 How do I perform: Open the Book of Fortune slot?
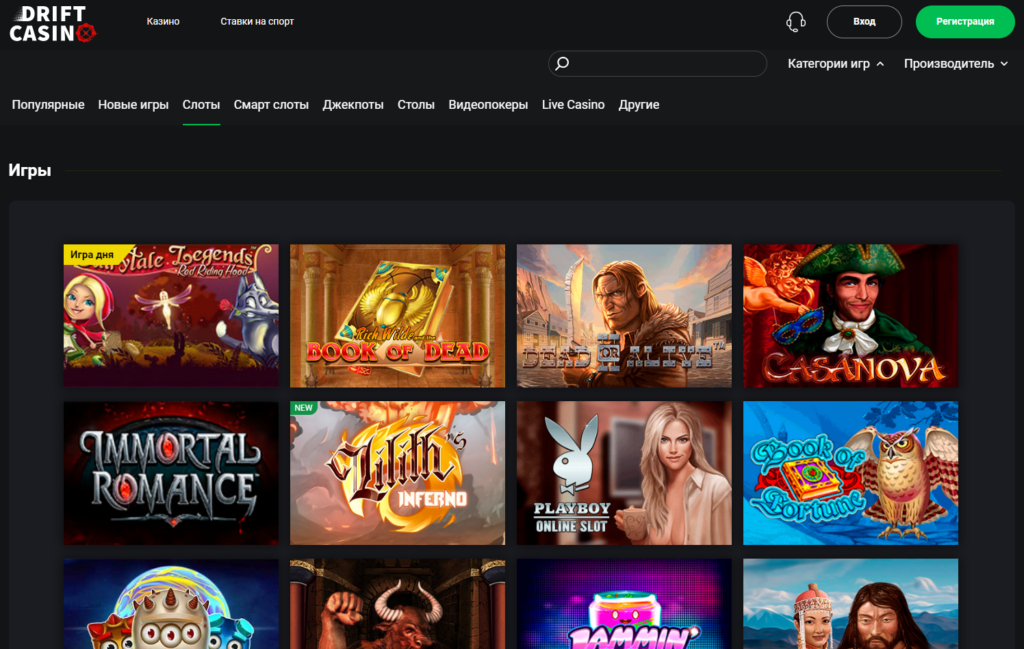(x=850, y=473)
